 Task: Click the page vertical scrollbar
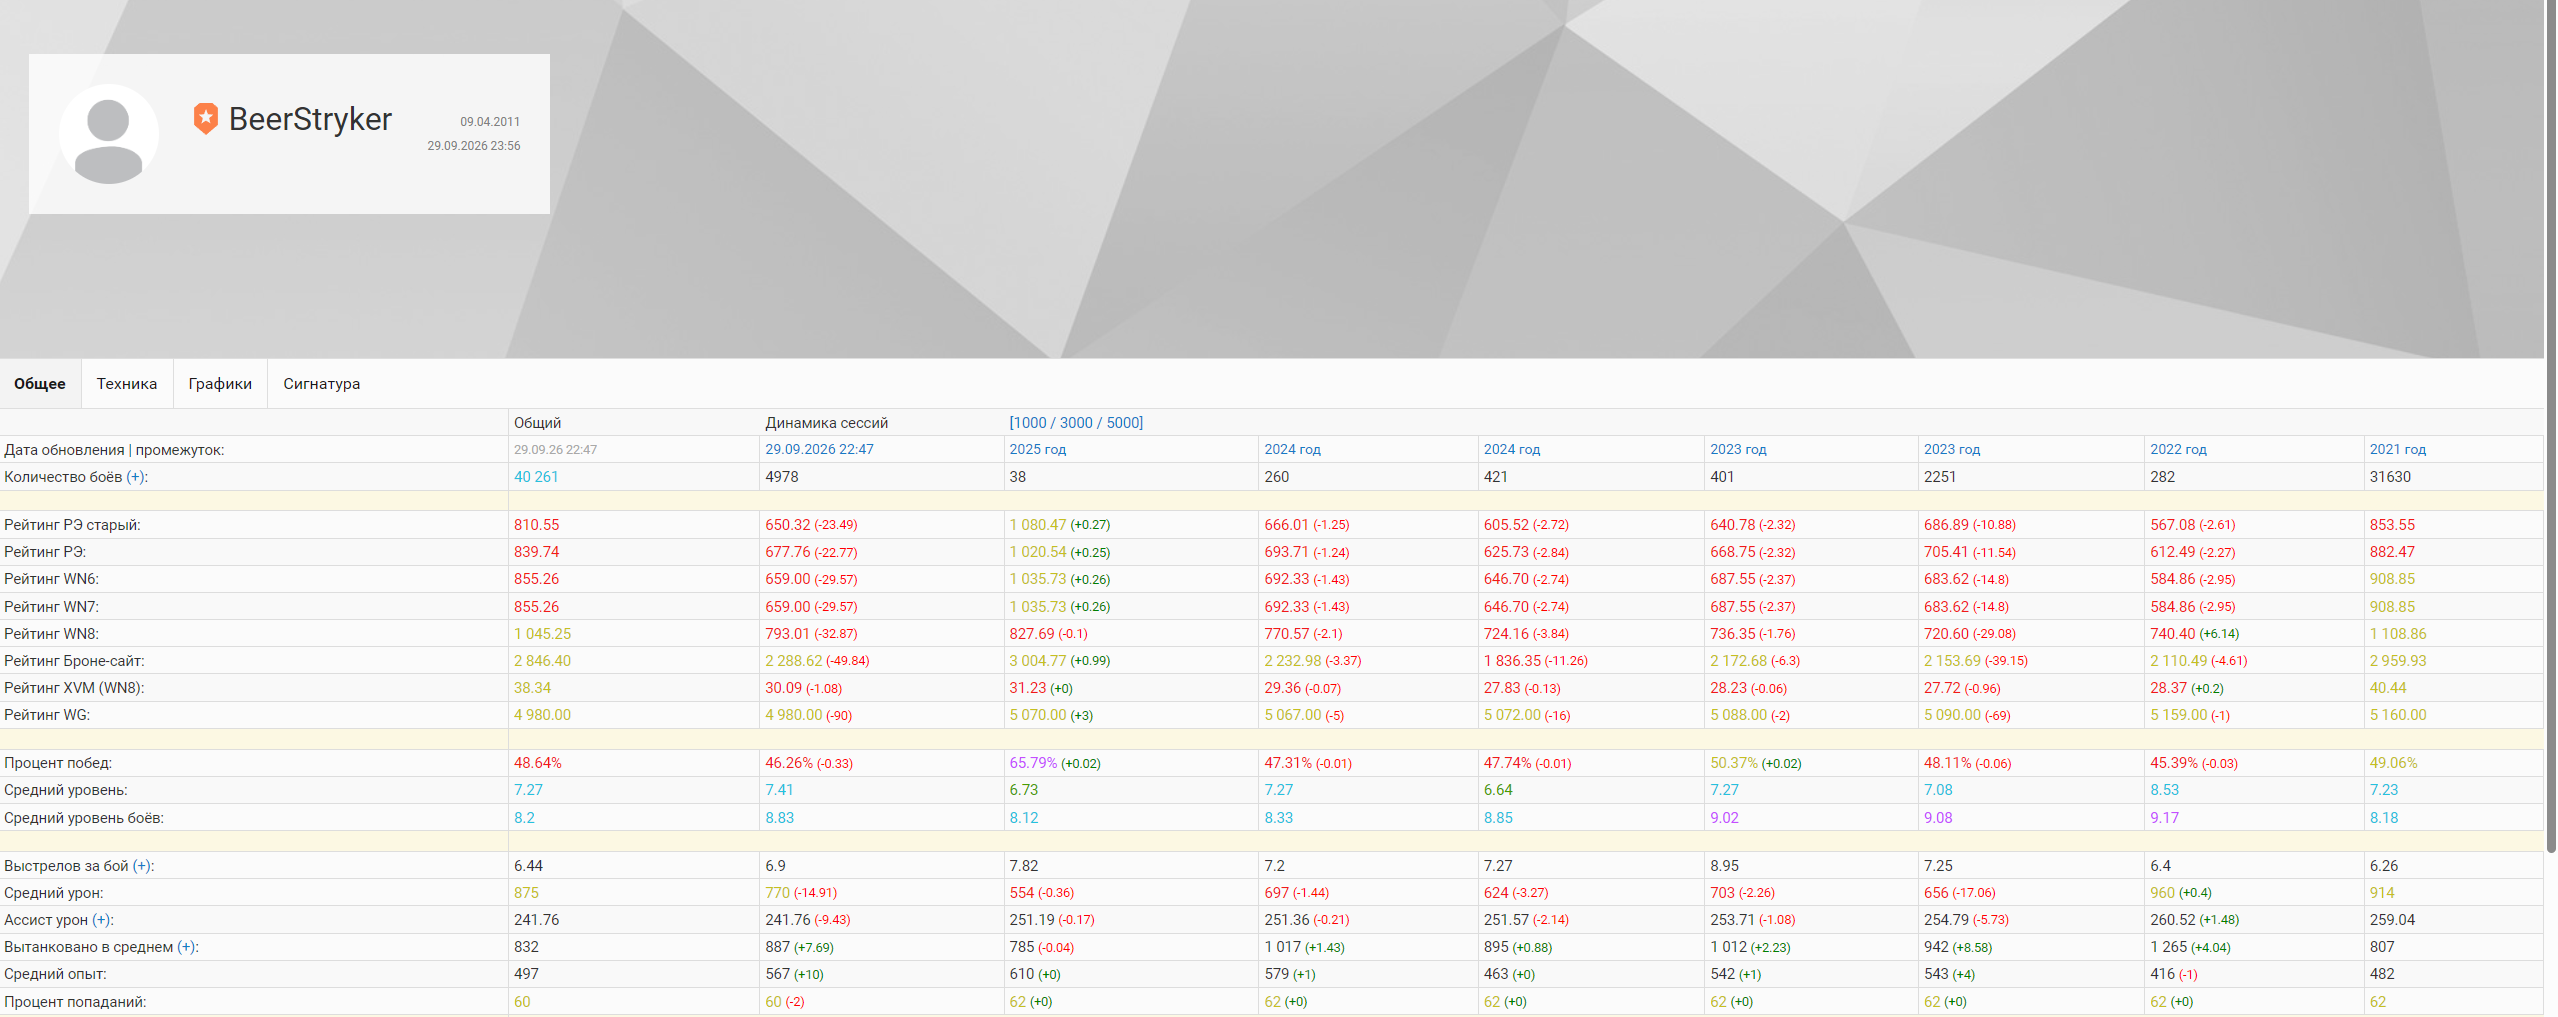point(2550,426)
